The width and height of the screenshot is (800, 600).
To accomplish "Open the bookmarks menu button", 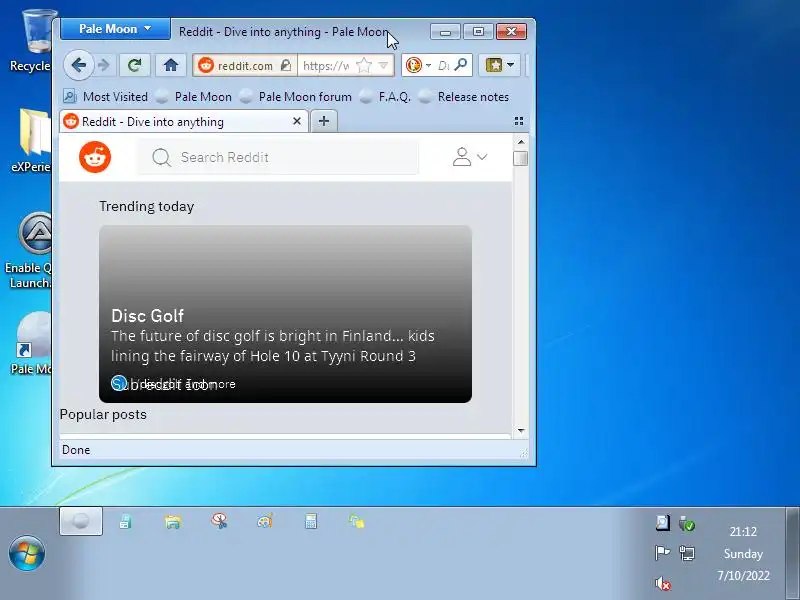I will 494,65.
